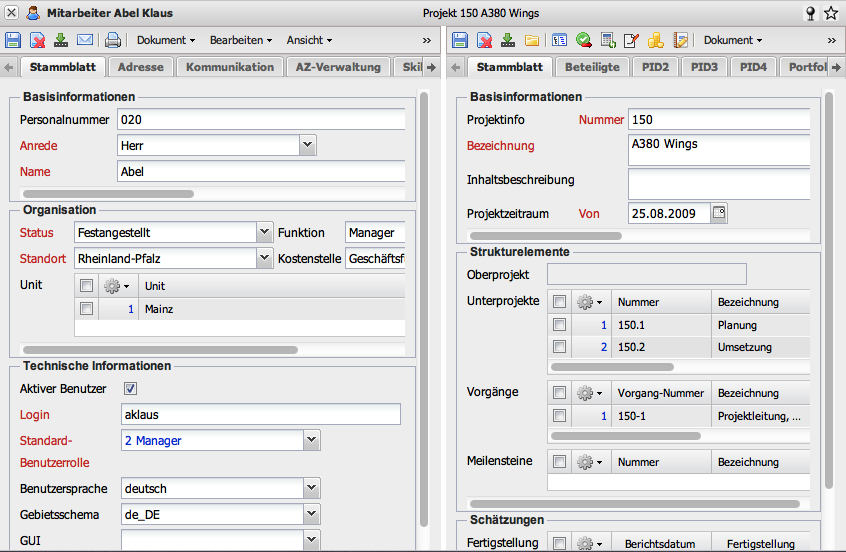The height and width of the screenshot is (552, 846).
Task: Click the edit note pencil icon
Action: 631,40
